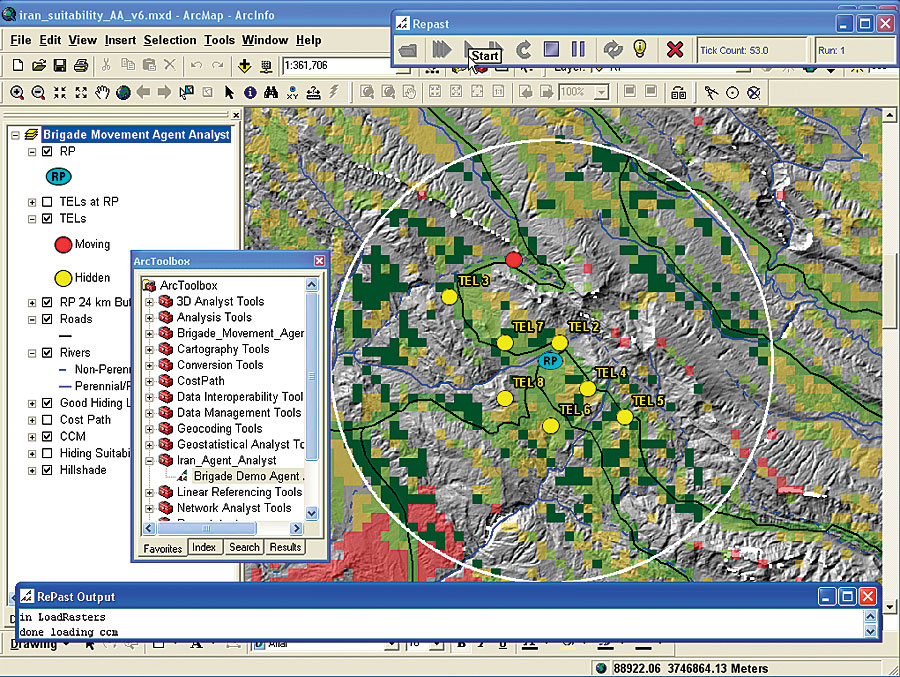Click the Fixed Zoom In arrows icon
Image resolution: width=900 pixels, height=677 pixels.
tap(60, 92)
